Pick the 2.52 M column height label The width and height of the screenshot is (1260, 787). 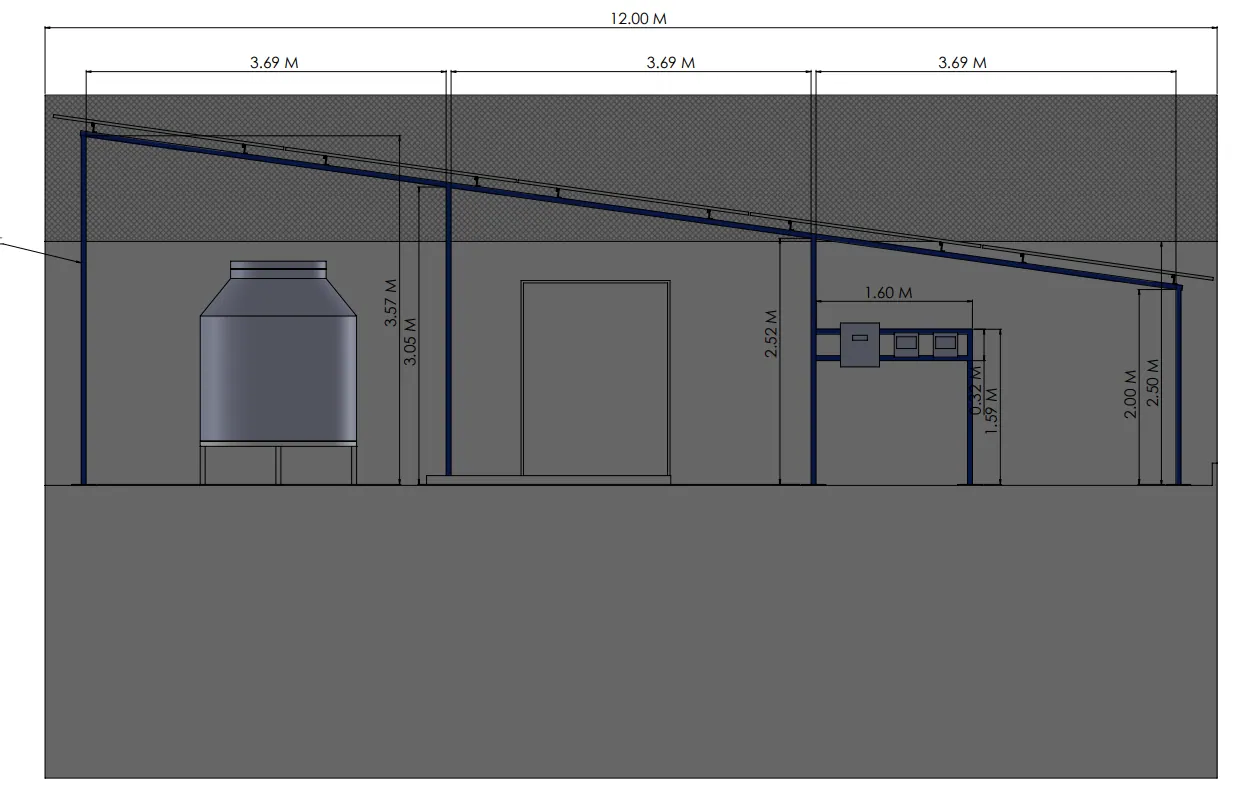pos(771,334)
